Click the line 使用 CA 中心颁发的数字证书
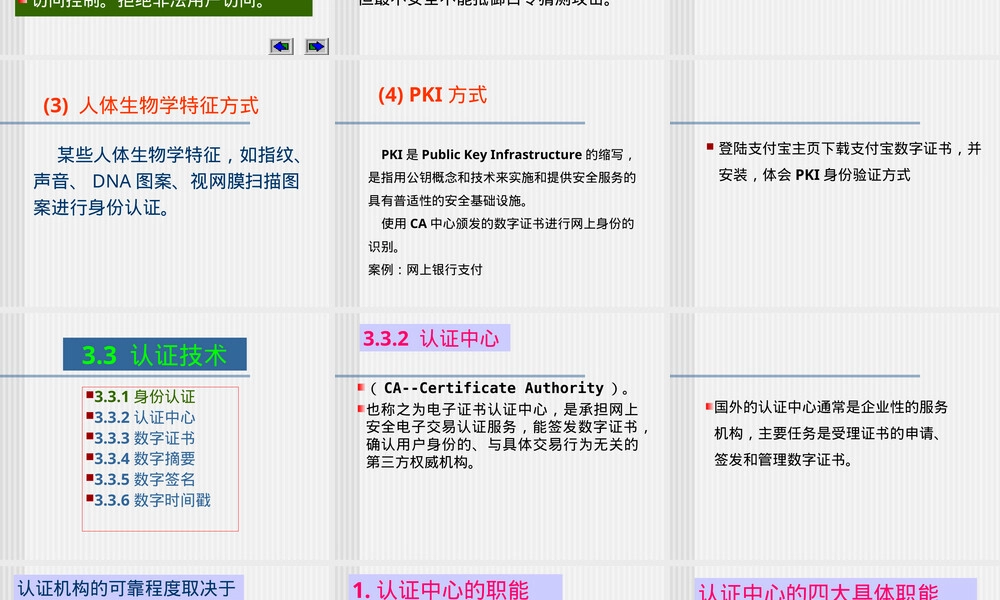Viewport: 1000px width, 600px height. click(x=508, y=224)
